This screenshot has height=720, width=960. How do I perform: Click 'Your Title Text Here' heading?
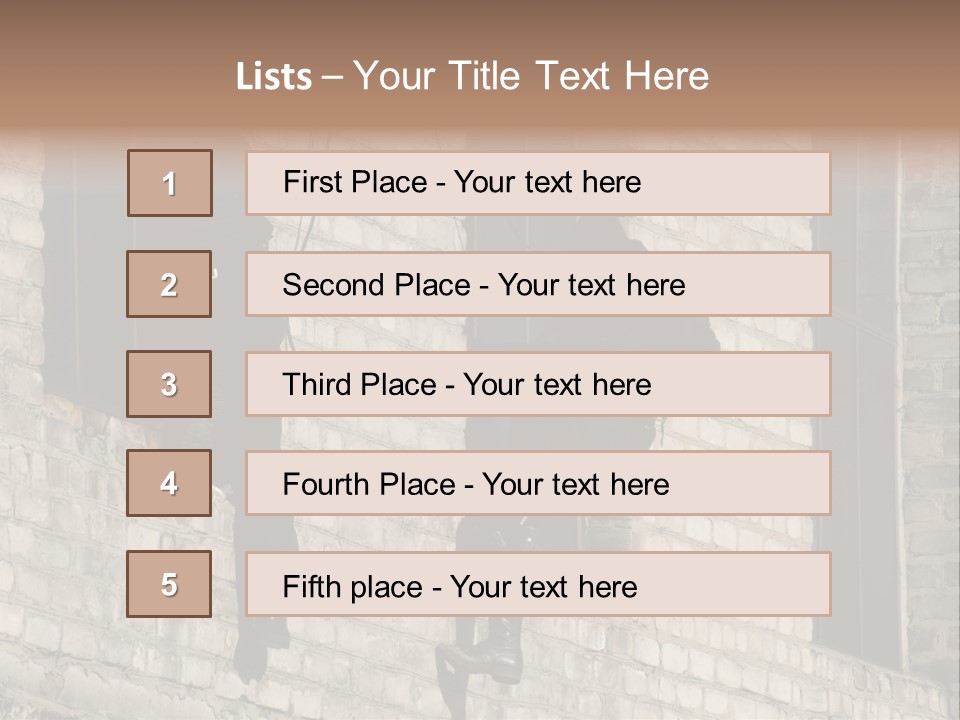point(531,76)
